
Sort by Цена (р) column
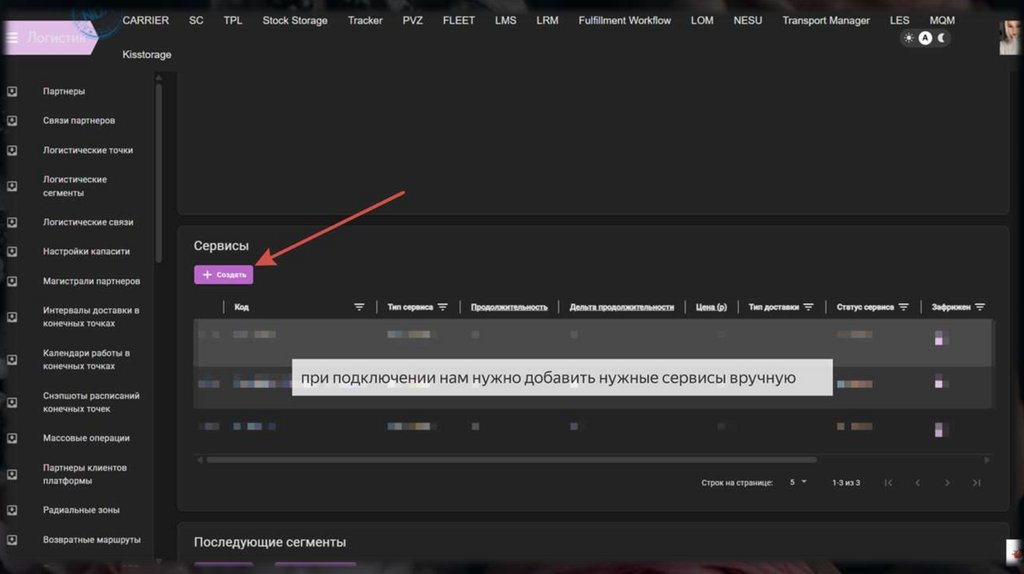point(711,307)
